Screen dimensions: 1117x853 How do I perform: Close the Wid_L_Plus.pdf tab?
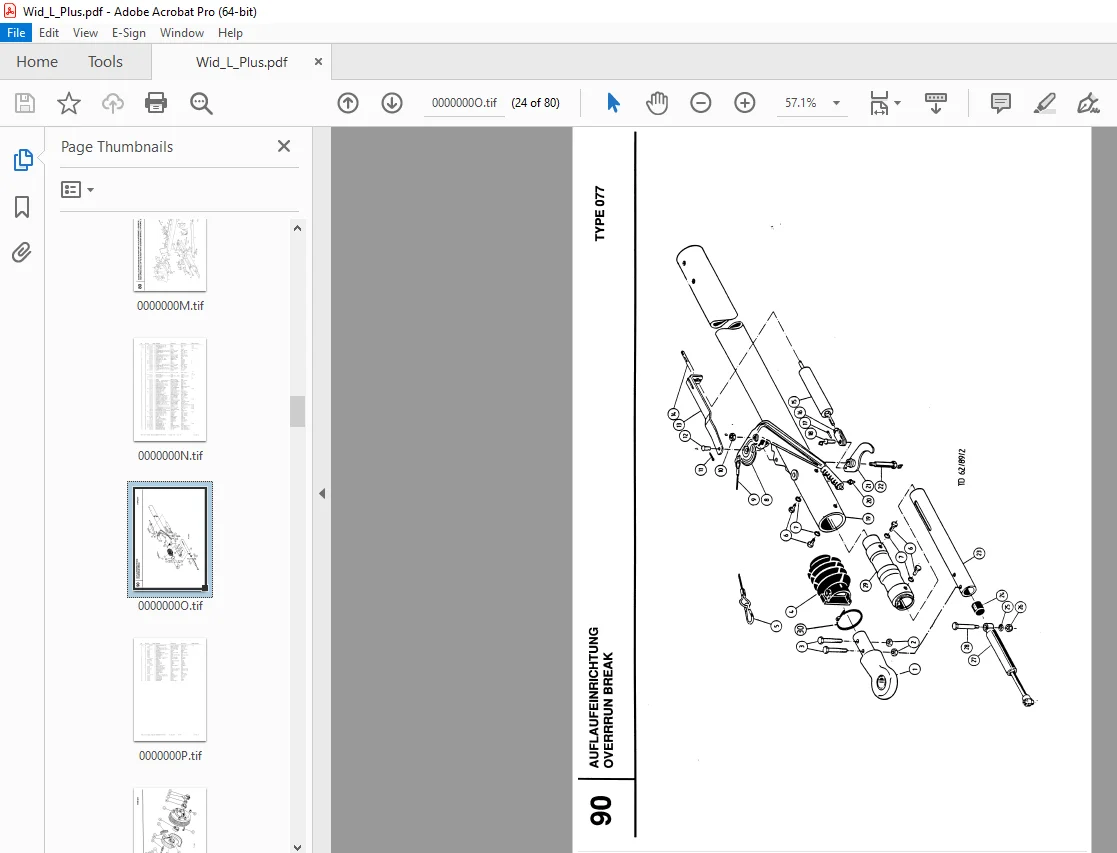pyautogui.click(x=318, y=62)
